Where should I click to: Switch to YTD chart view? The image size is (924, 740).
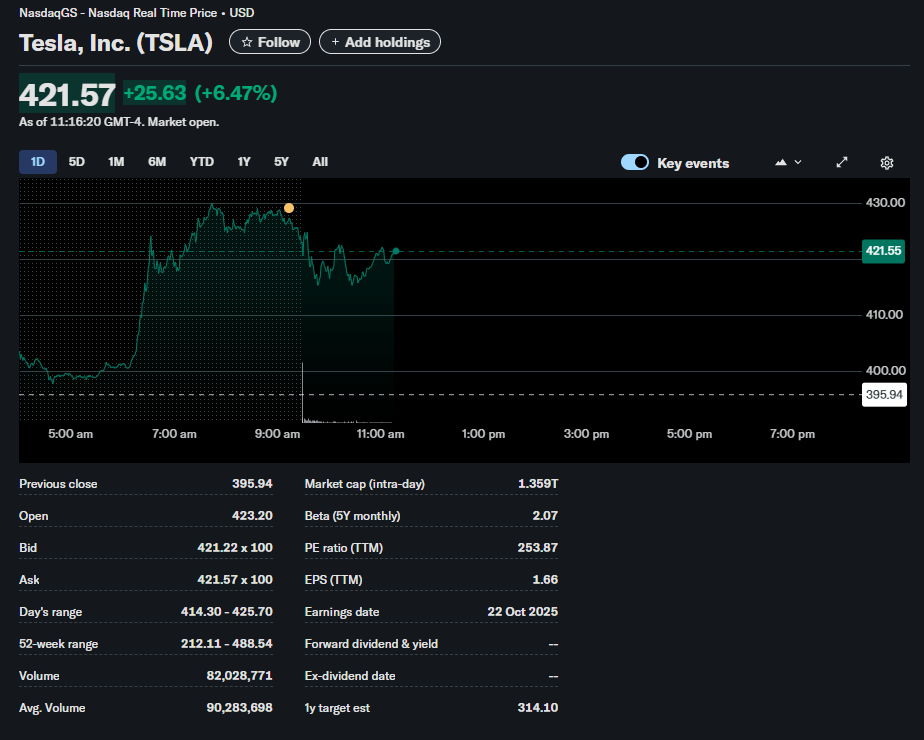pos(201,162)
